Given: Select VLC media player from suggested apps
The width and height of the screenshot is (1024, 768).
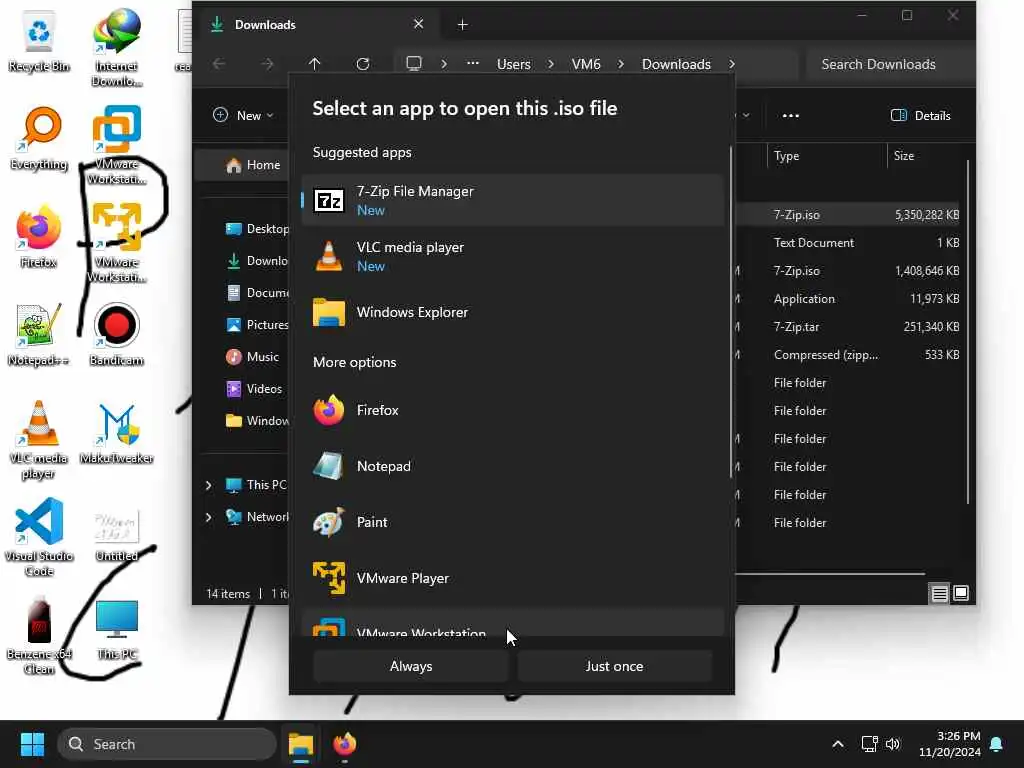Looking at the screenshot, I should point(513,256).
